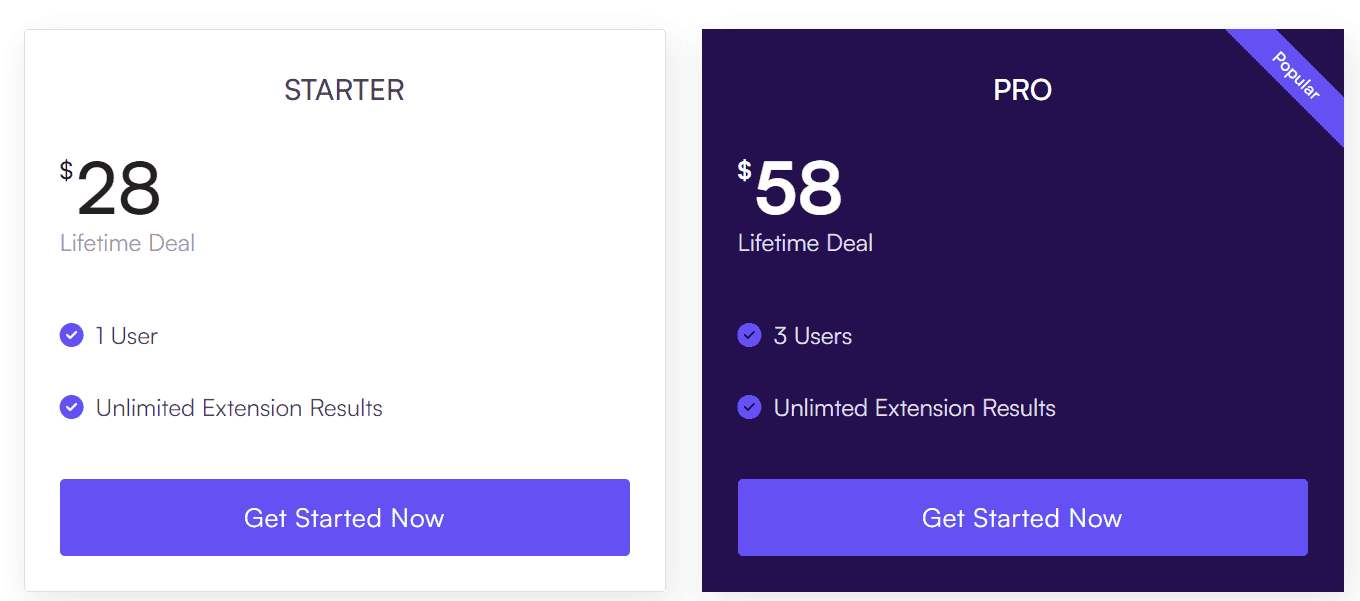Click Lifetime Deal under the Pro price
Image resolution: width=1360 pixels, height=601 pixels.
click(x=805, y=243)
